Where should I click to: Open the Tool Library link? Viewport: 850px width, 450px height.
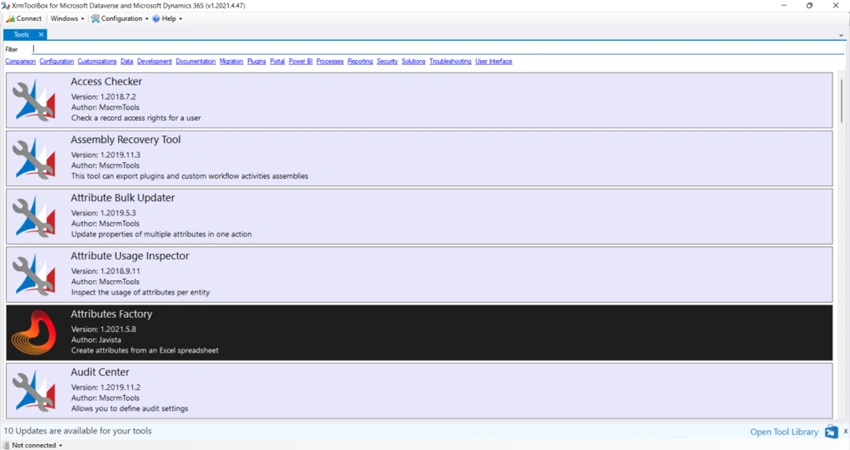(784, 432)
